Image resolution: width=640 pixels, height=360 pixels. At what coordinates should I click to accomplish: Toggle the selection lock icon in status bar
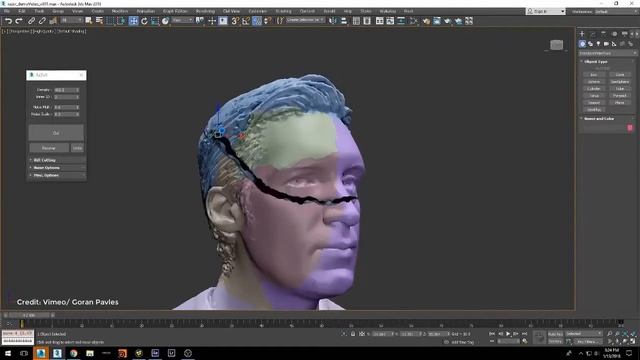[353, 334]
